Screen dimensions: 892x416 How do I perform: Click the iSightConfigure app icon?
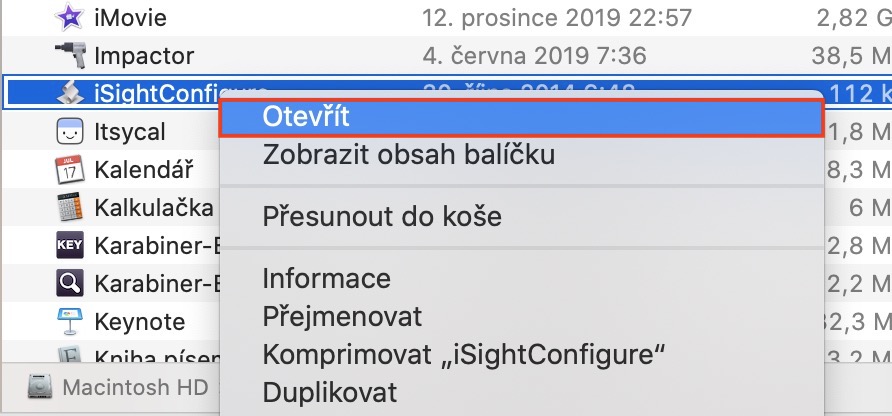[69, 93]
